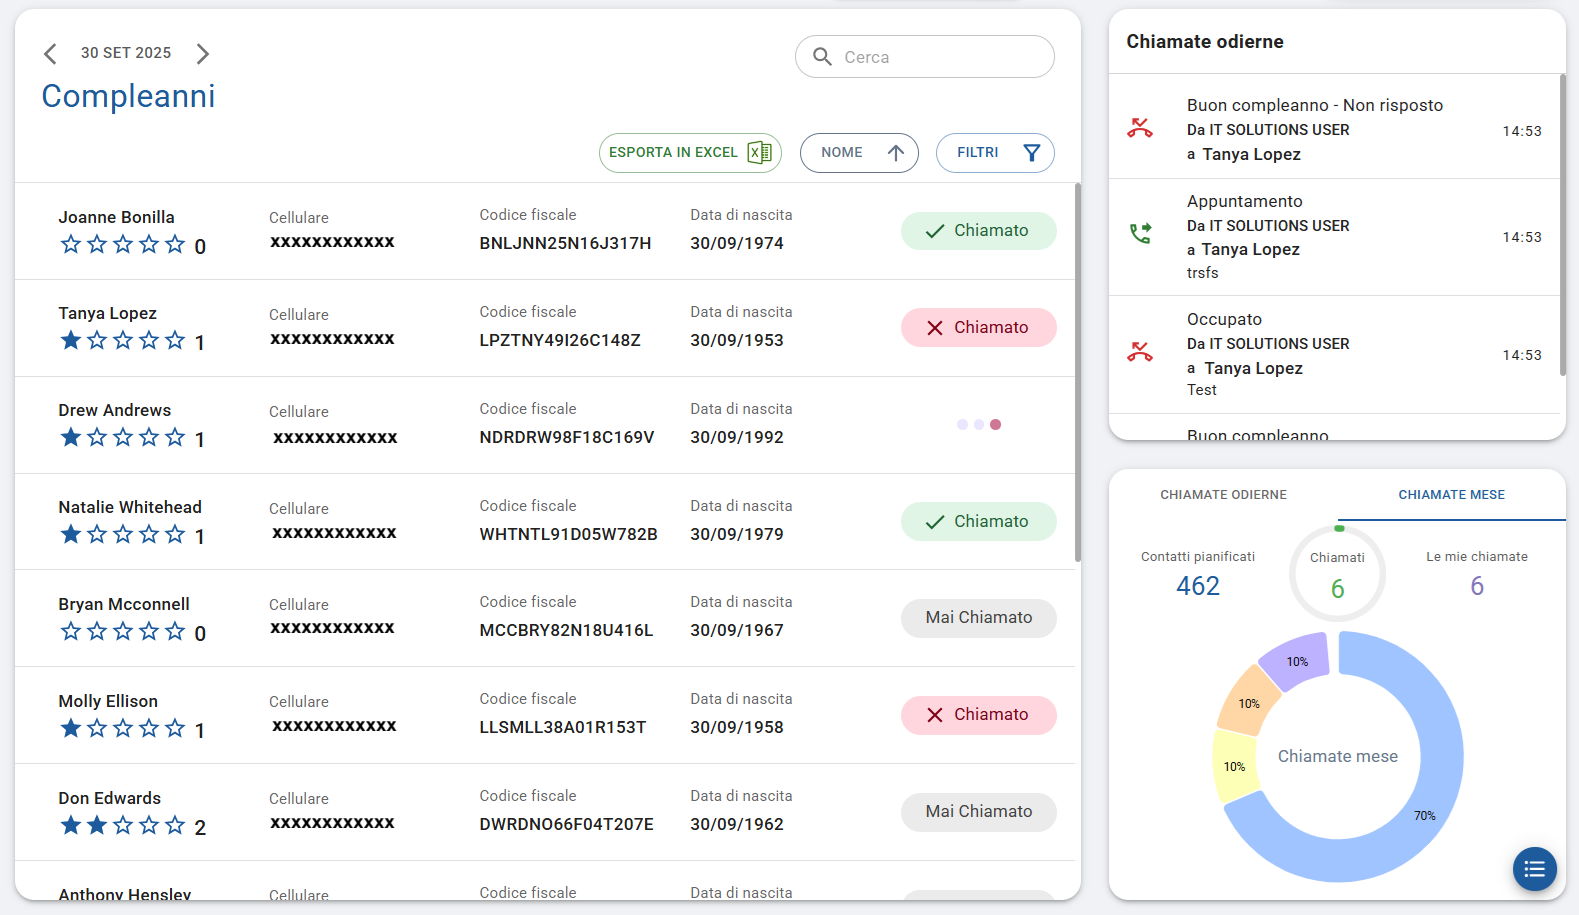The width and height of the screenshot is (1579, 915).
Task: Click the filter funnel icon
Action: pyautogui.click(x=1032, y=153)
